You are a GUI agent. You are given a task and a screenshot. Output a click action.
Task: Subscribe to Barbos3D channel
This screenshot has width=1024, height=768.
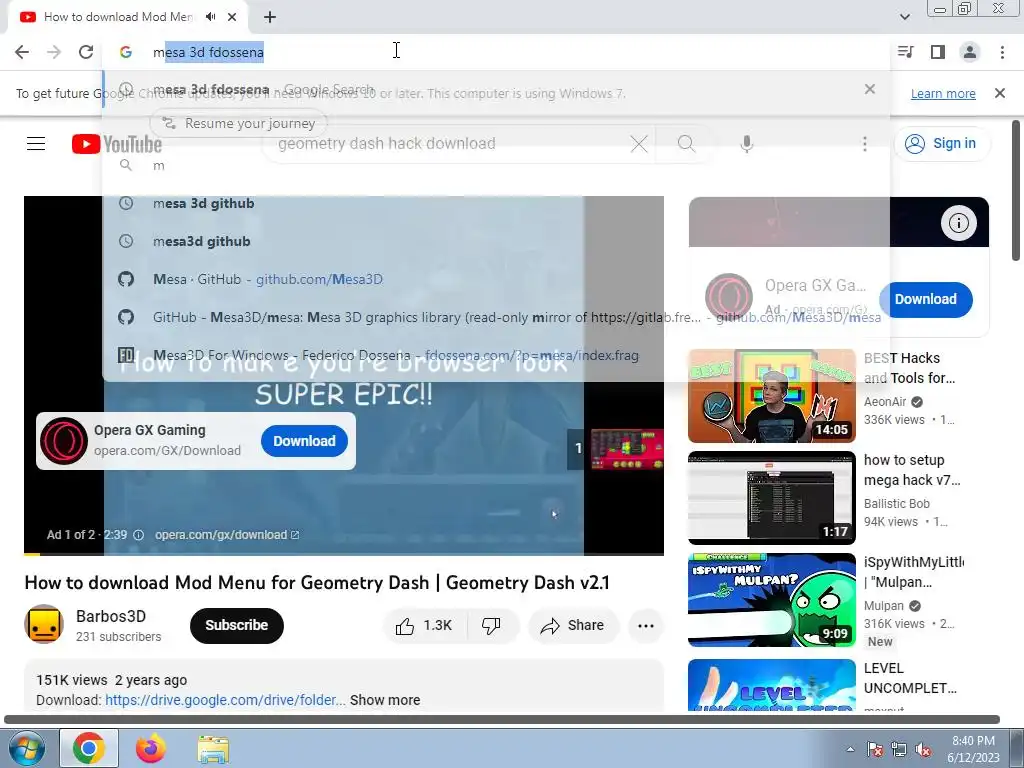point(236,626)
